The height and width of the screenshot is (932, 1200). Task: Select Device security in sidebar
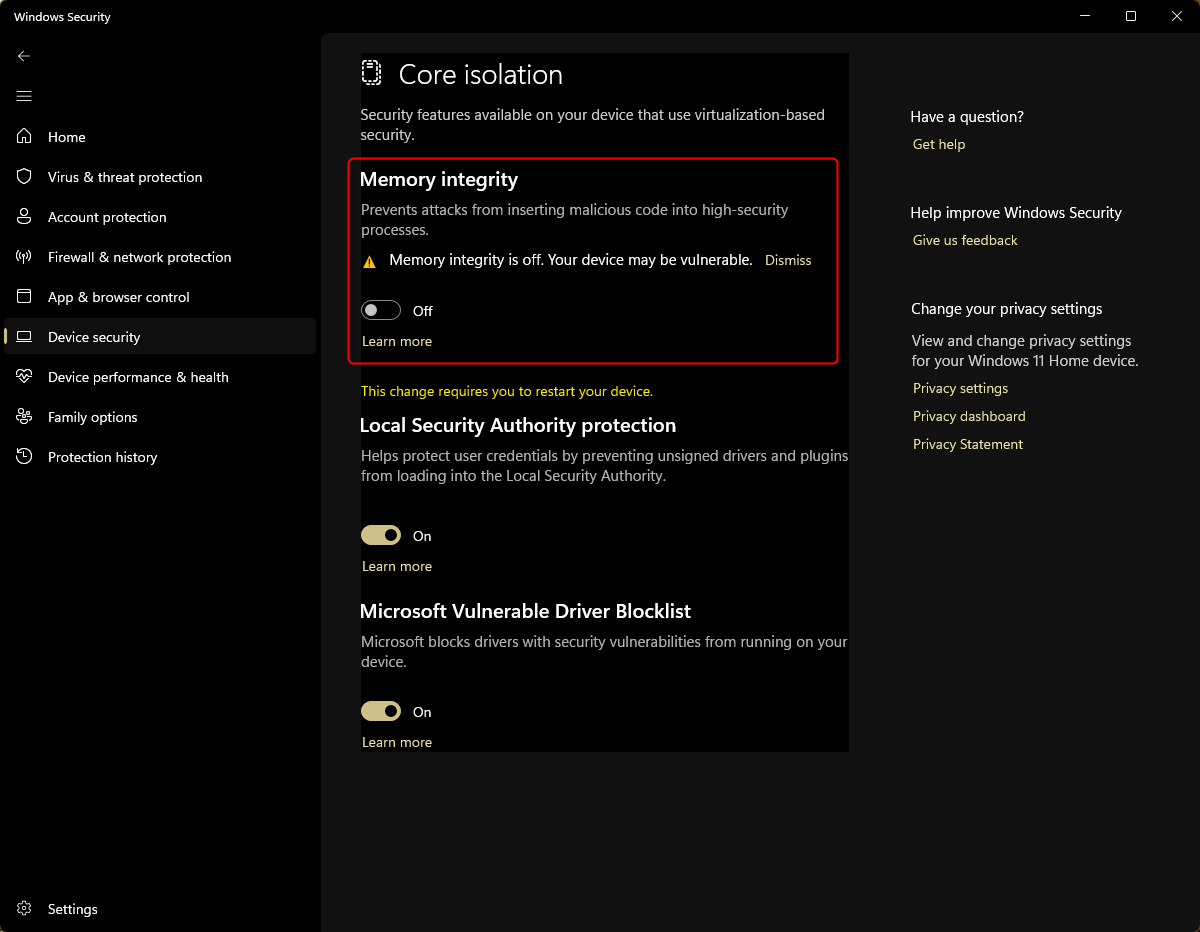160,337
